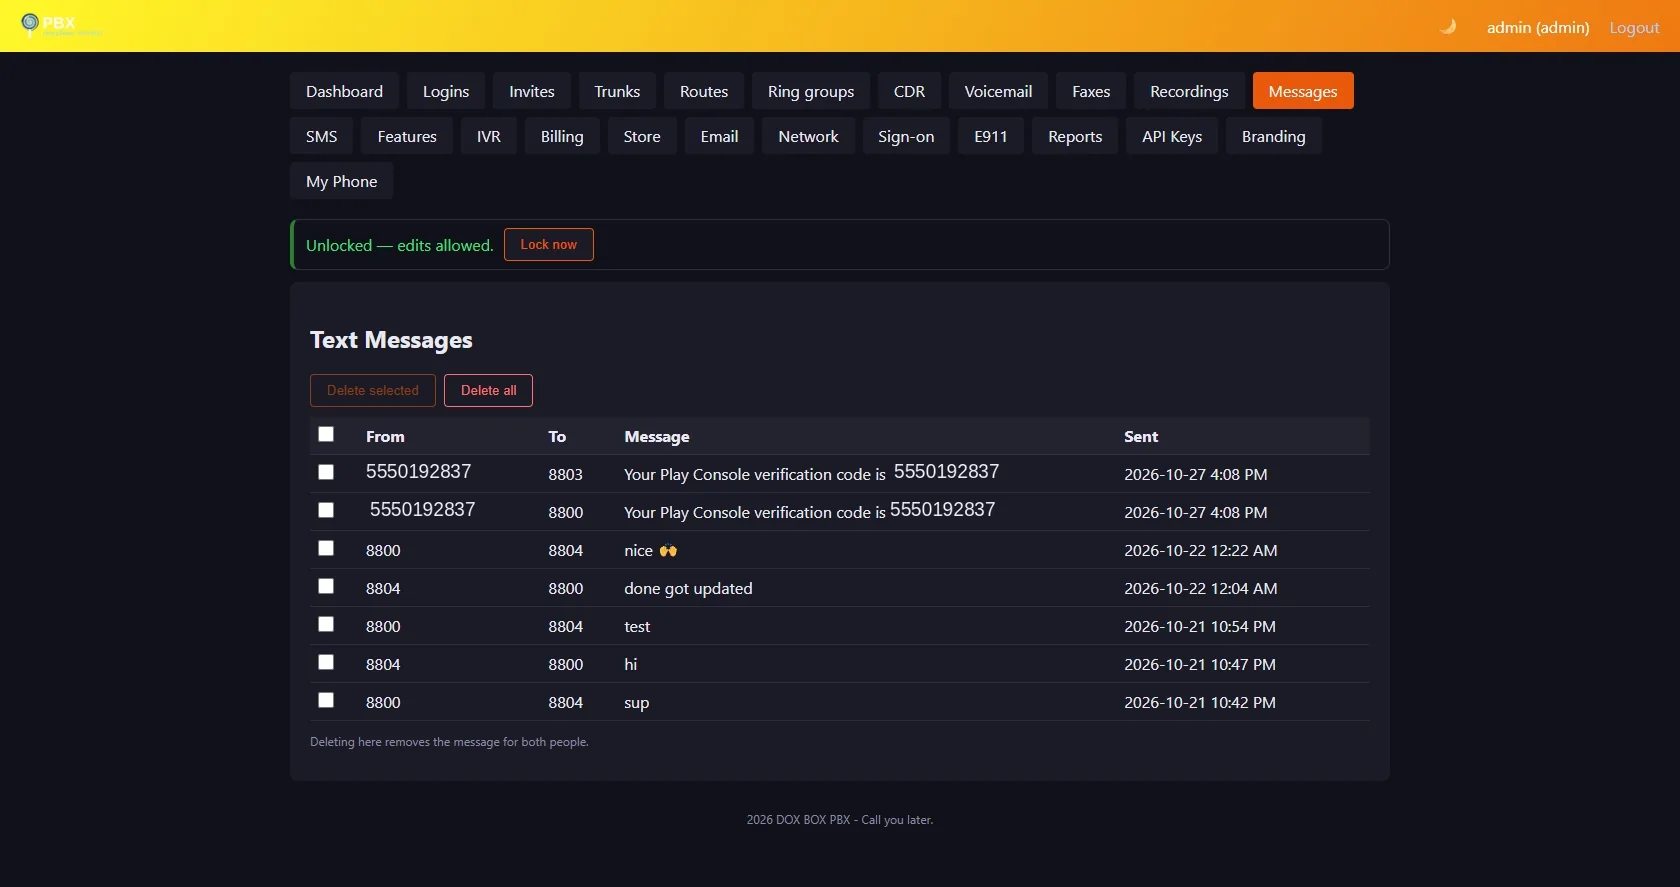
Task: Select the 'sup' message row checkbox
Action: tap(326, 700)
